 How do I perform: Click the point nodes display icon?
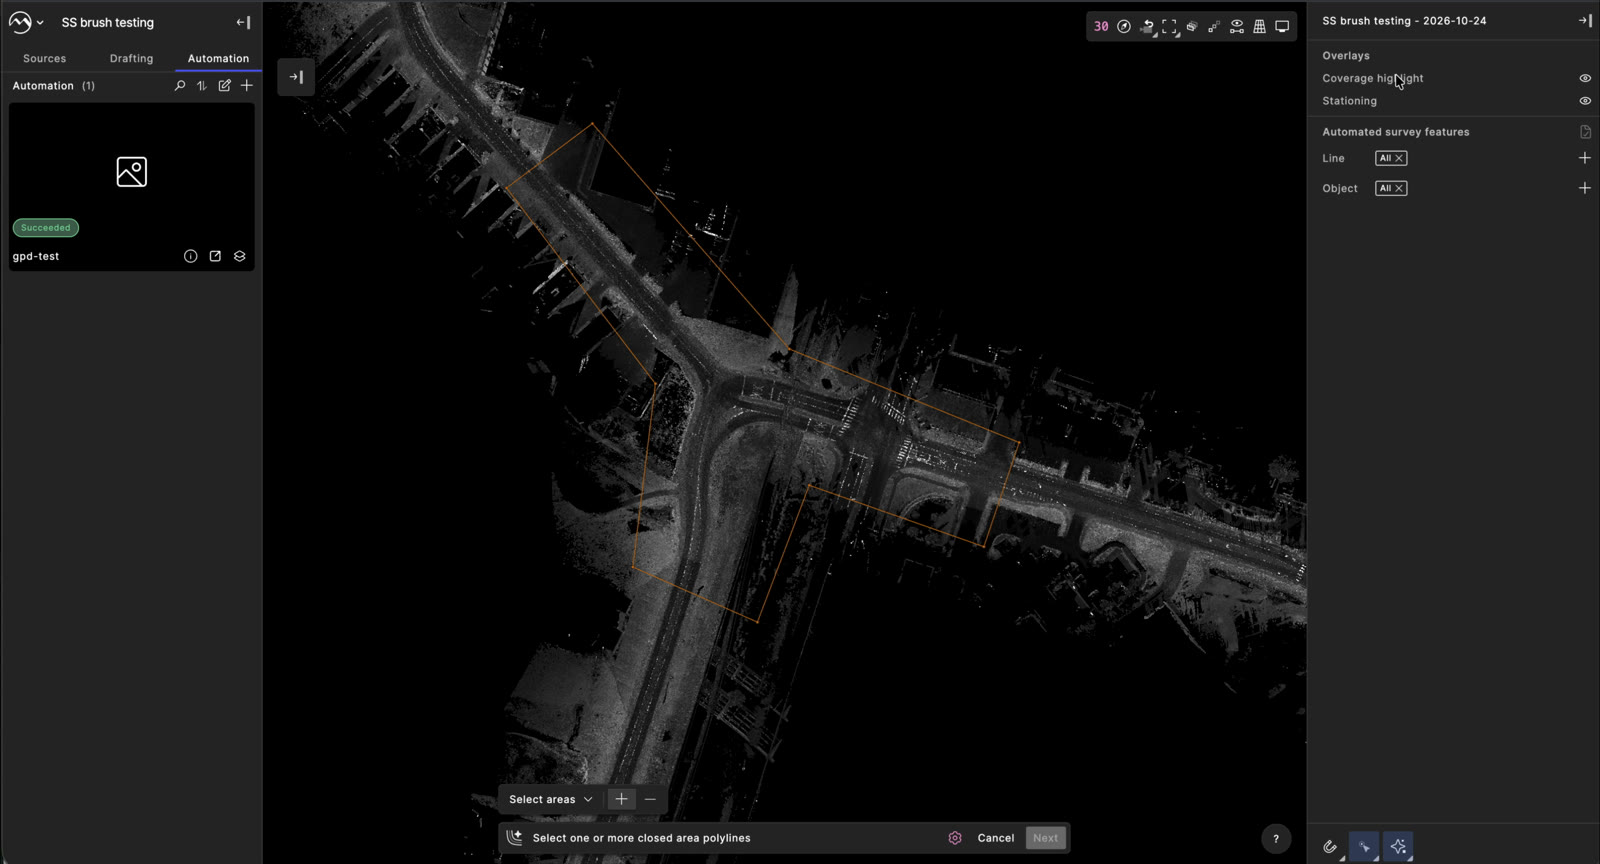[1214, 27]
